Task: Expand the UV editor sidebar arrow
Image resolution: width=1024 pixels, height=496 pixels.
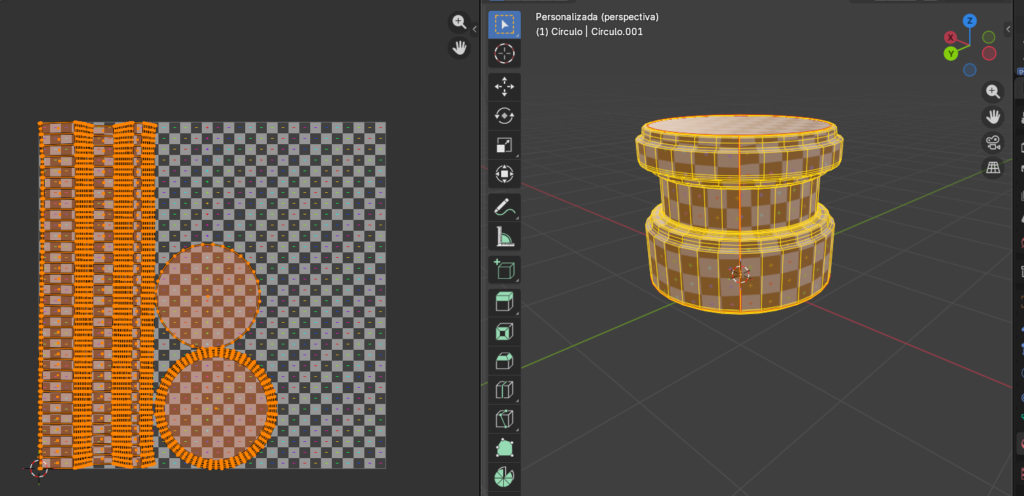Action: [x=475, y=29]
